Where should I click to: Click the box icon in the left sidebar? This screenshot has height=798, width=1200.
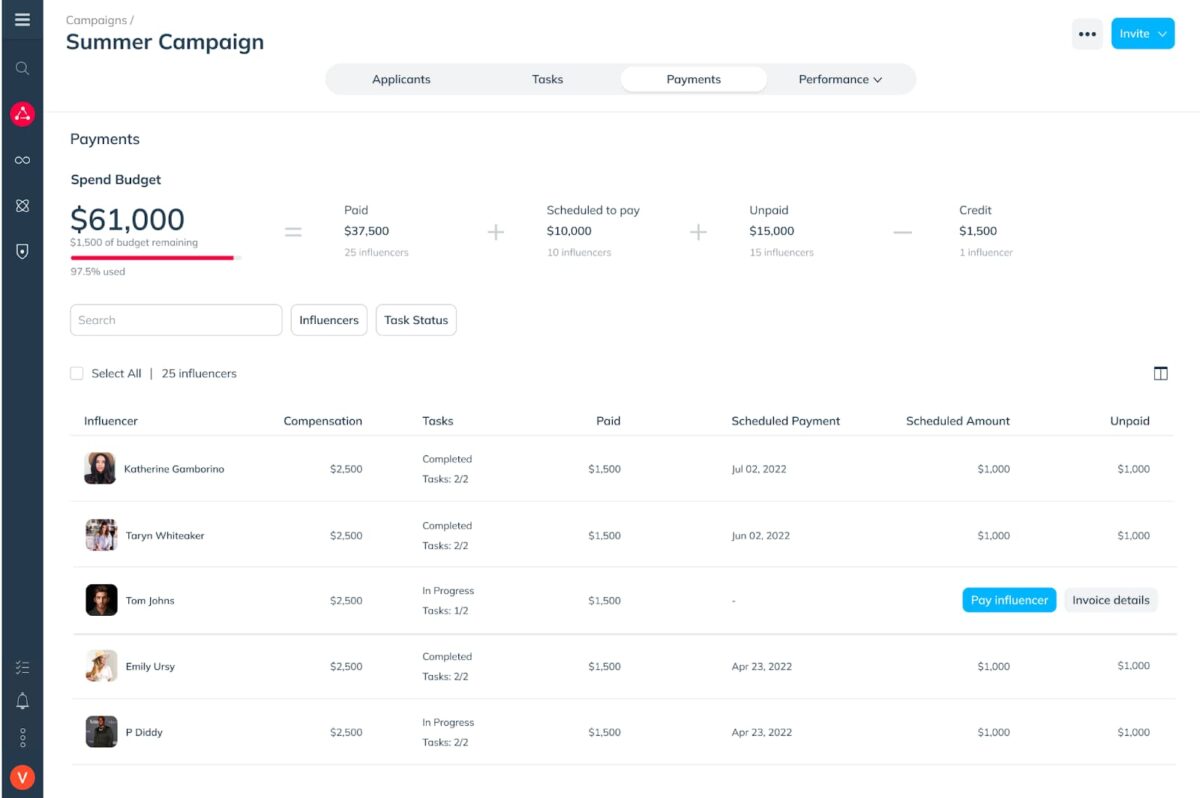22,205
